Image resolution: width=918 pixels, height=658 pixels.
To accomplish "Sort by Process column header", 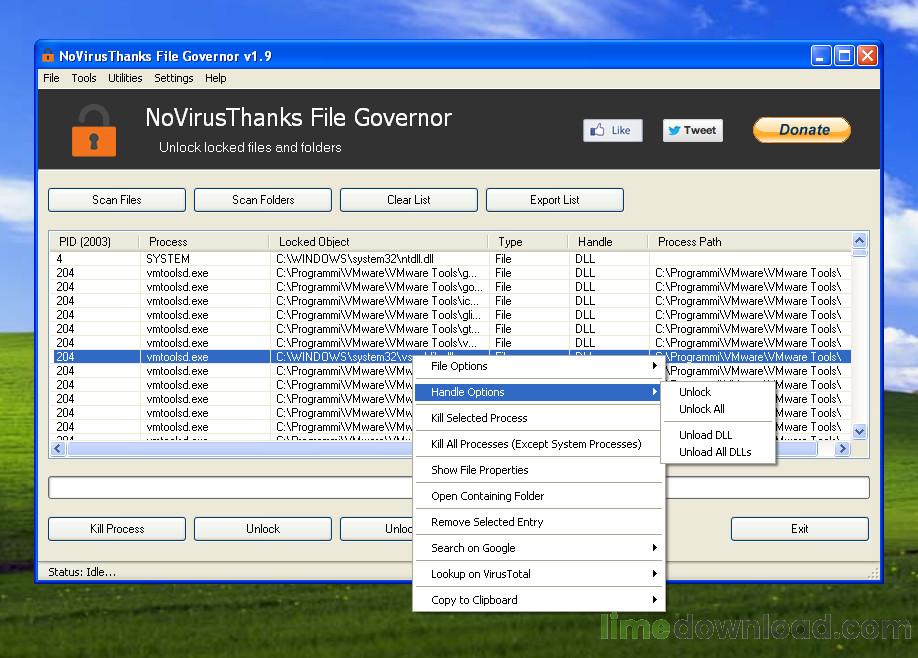I will [204, 242].
